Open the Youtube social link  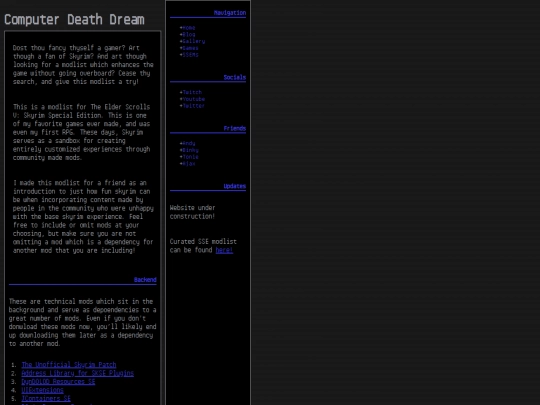coord(194,99)
